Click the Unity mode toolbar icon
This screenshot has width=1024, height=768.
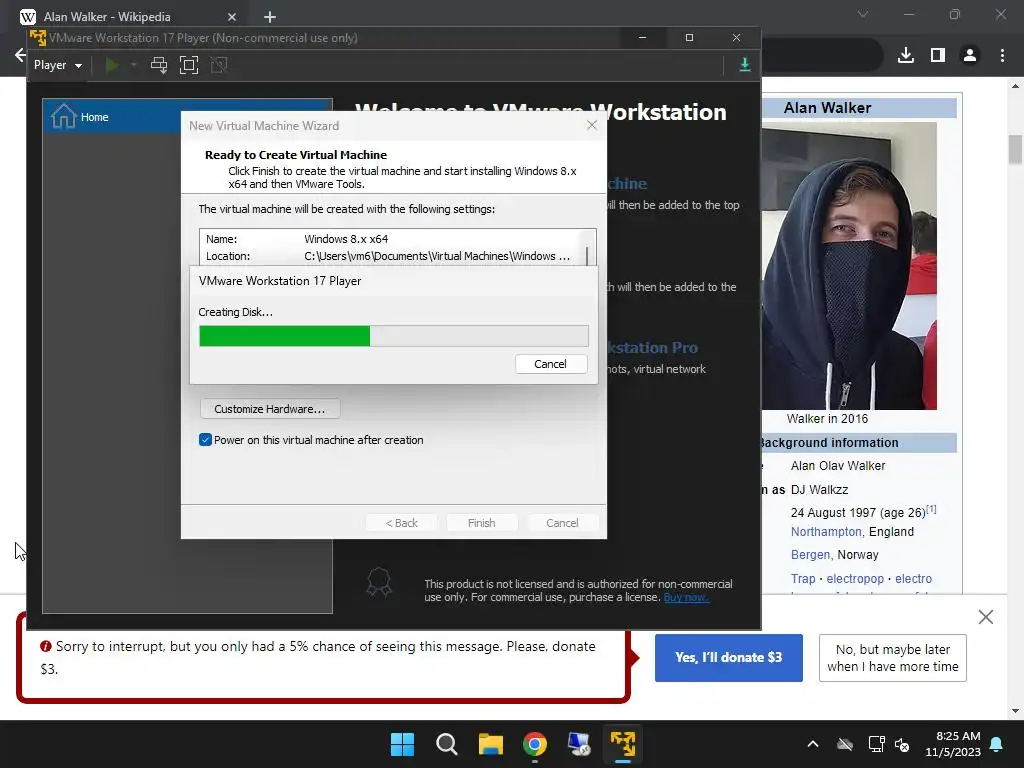click(219, 65)
